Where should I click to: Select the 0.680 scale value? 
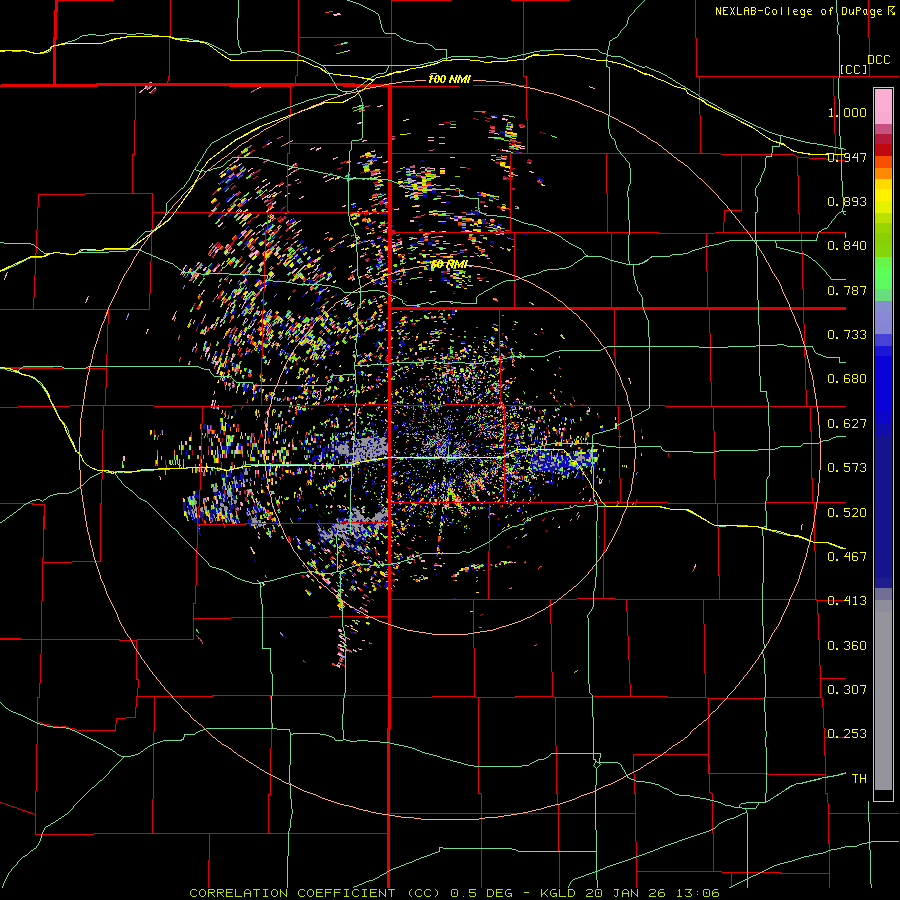tap(847, 379)
